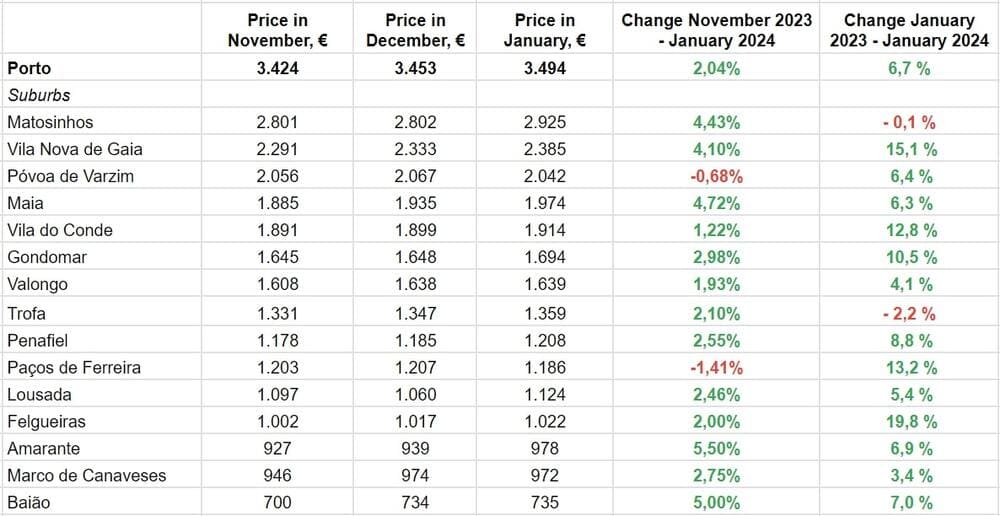This screenshot has height=516, width=1000.
Task: Select Matosinhos' -0,1 % yearly change
Action: tap(908, 122)
